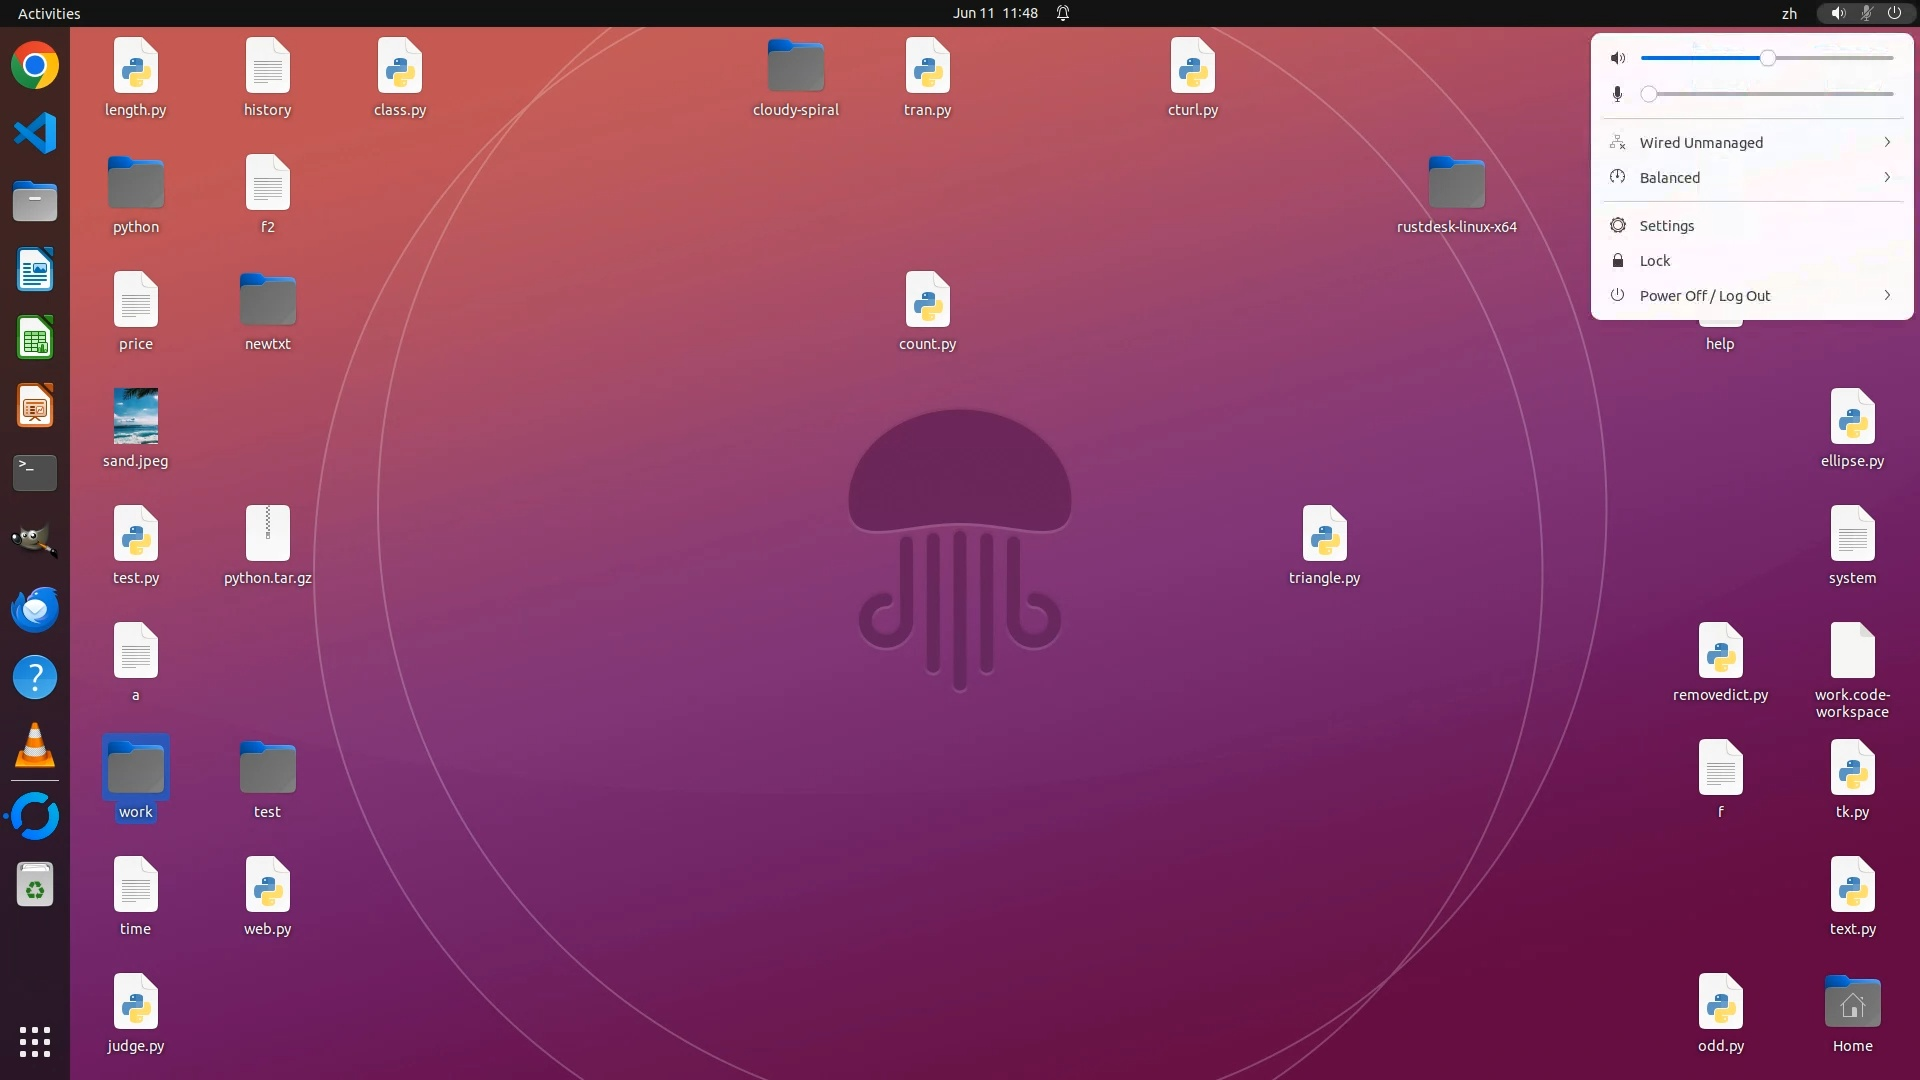Mute volume via speaker icon in menu

click(x=1618, y=58)
